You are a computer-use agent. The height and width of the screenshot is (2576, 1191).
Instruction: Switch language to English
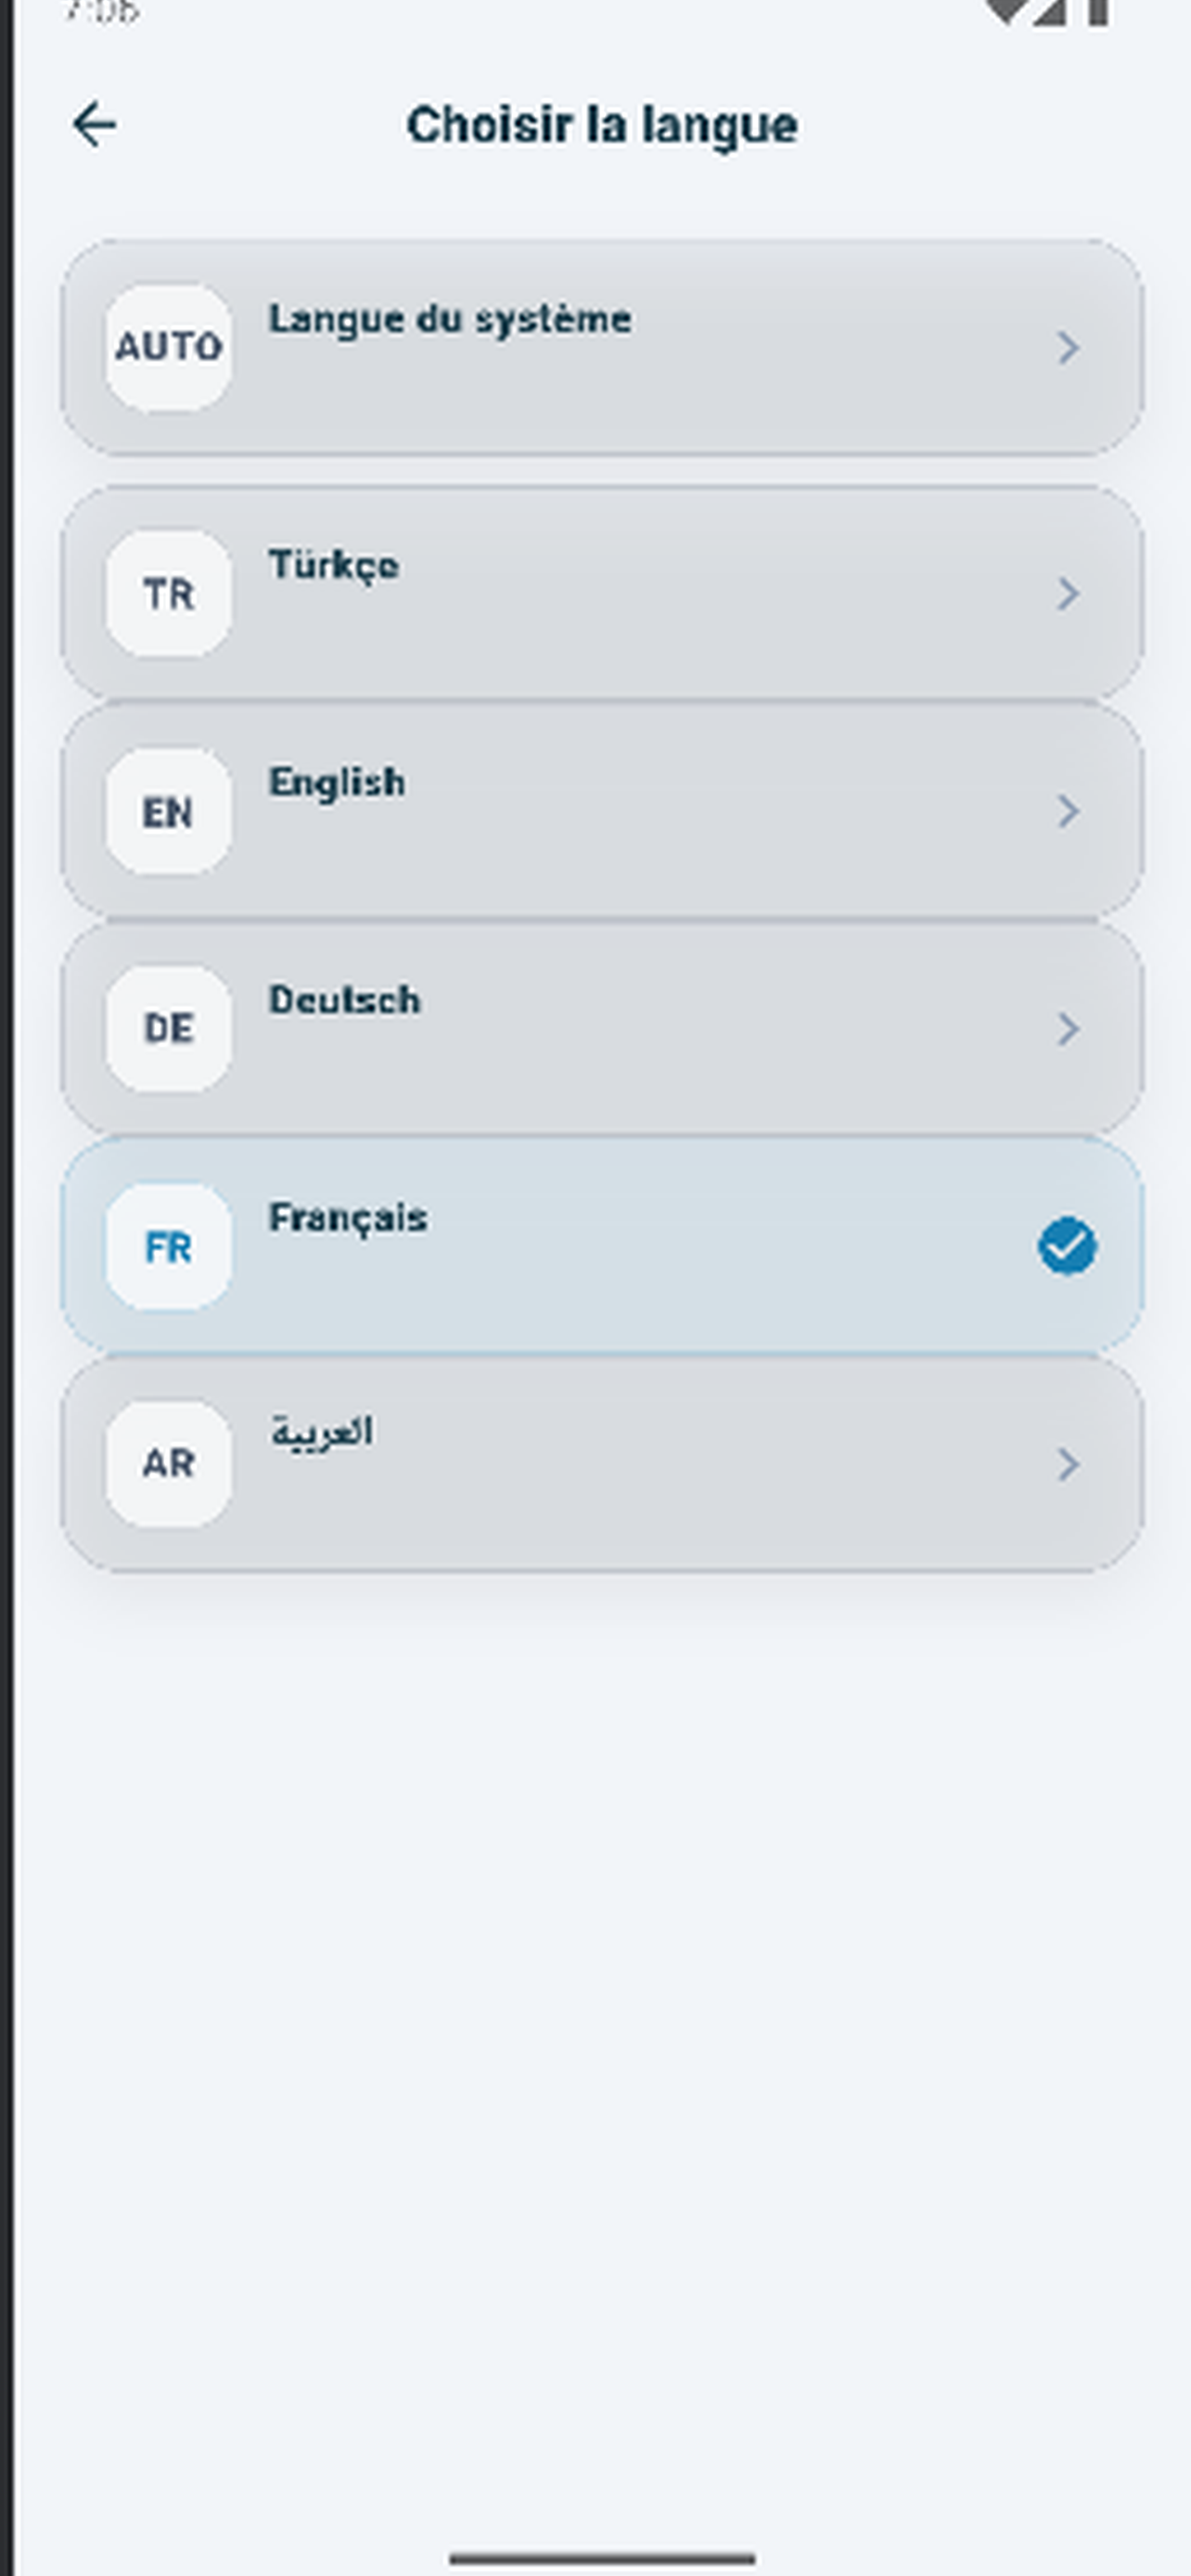pos(602,811)
